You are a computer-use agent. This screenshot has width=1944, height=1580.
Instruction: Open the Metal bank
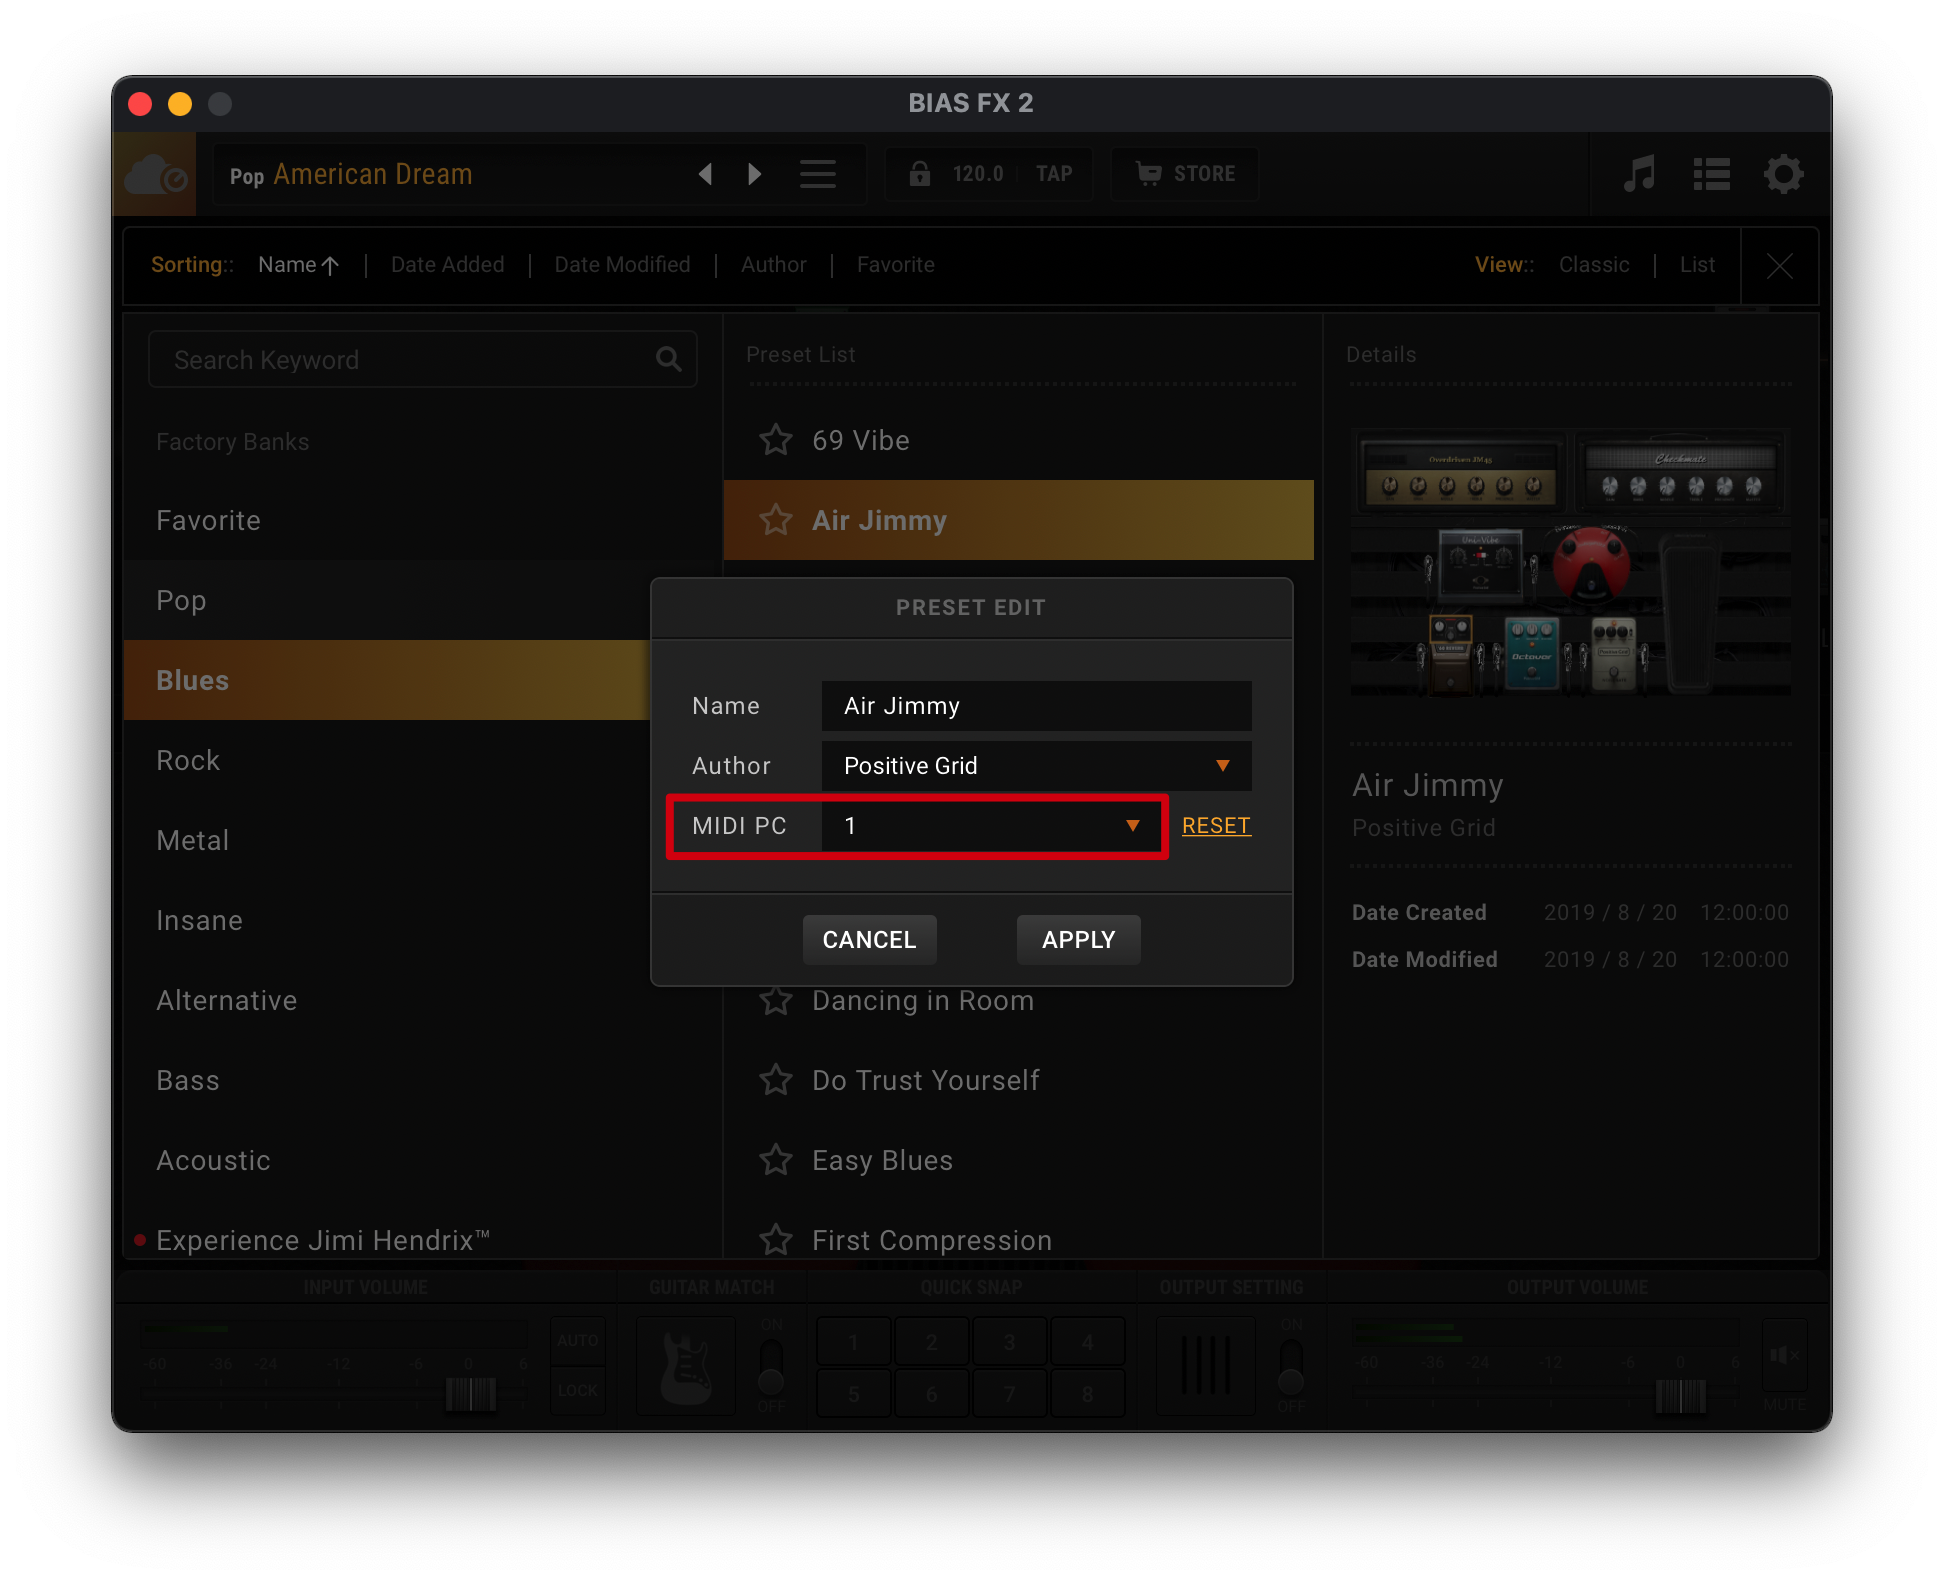point(388,840)
